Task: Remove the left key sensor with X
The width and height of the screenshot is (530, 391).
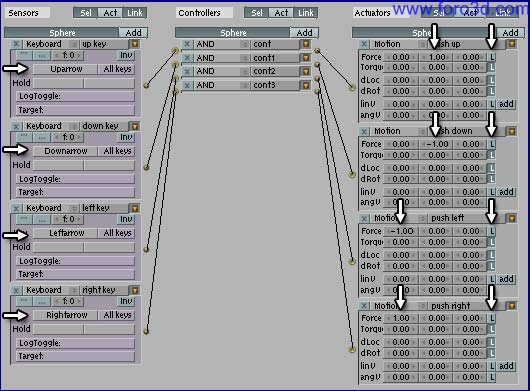Action: pyautogui.click(x=16, y=209)
